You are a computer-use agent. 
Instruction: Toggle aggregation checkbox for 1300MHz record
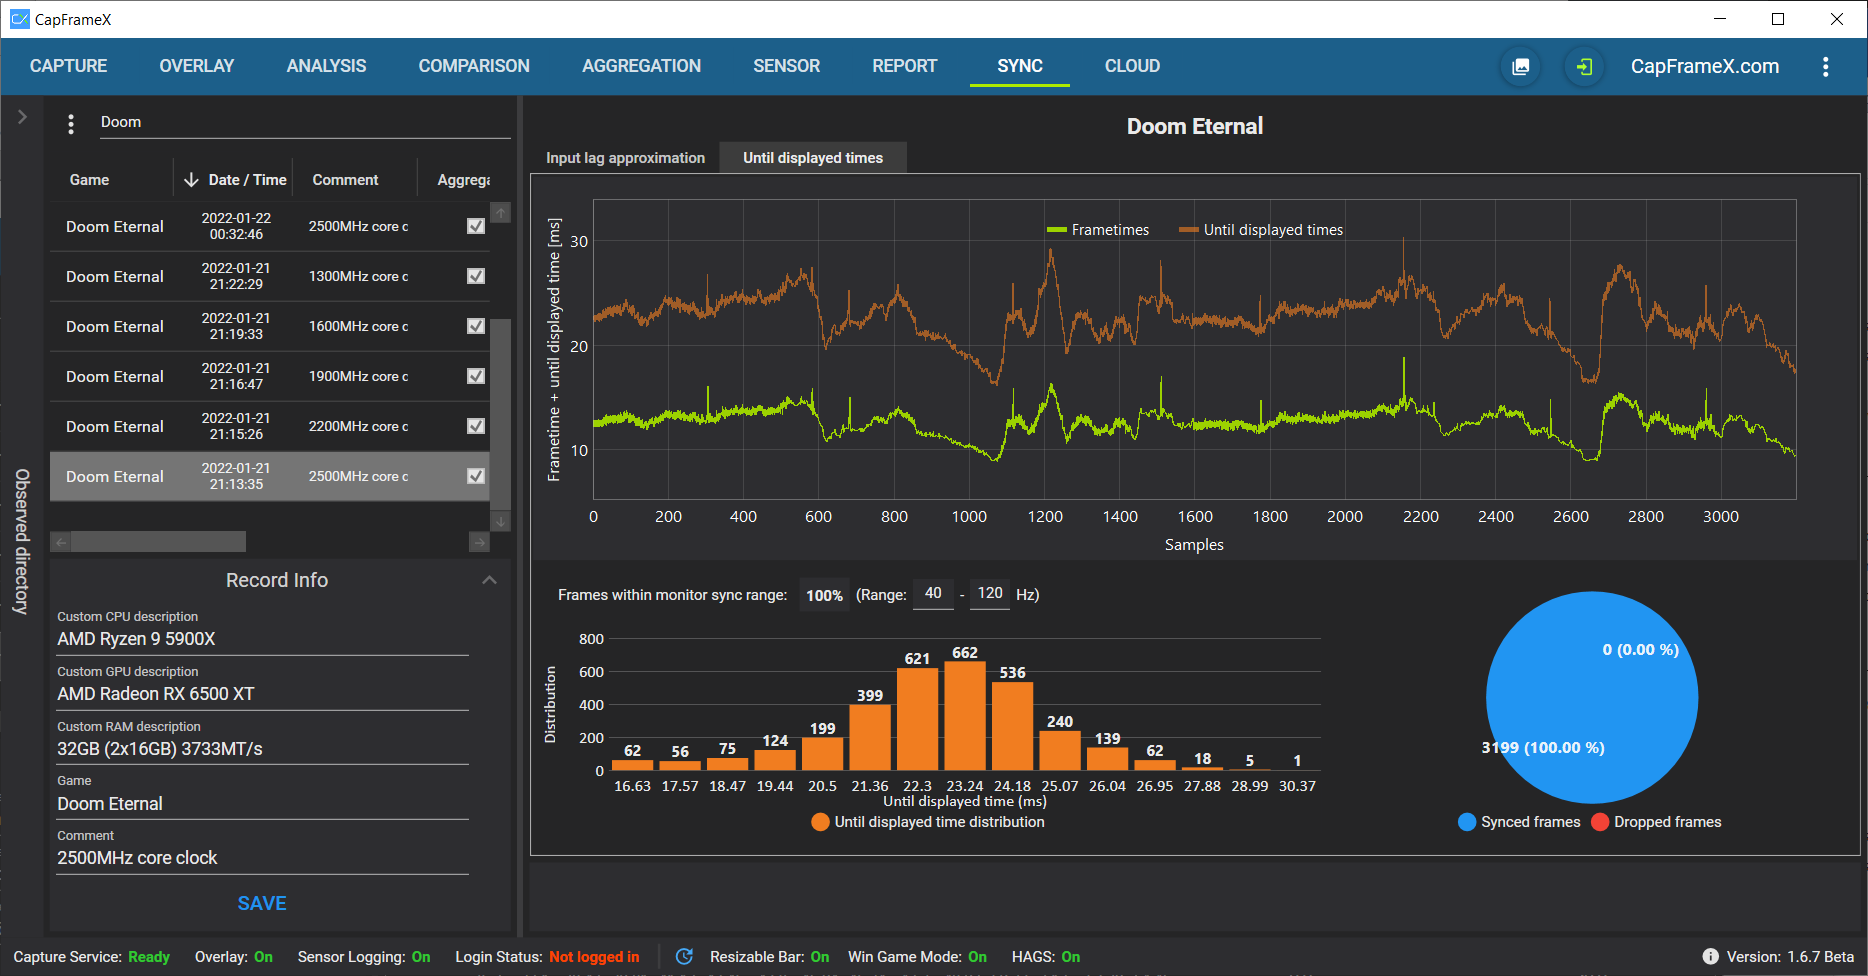476,276
